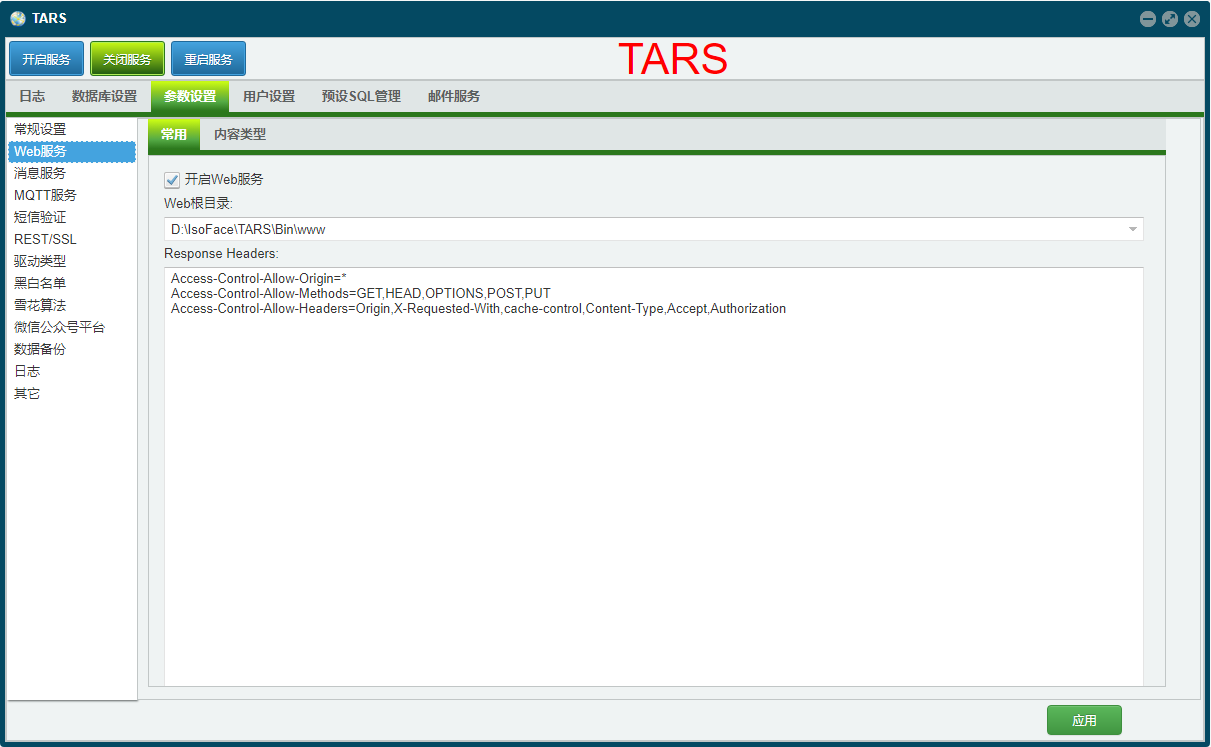The height and width of the screenshot is (747, 1211).
Task: Close the TARS window
Action: point(1191,18)
